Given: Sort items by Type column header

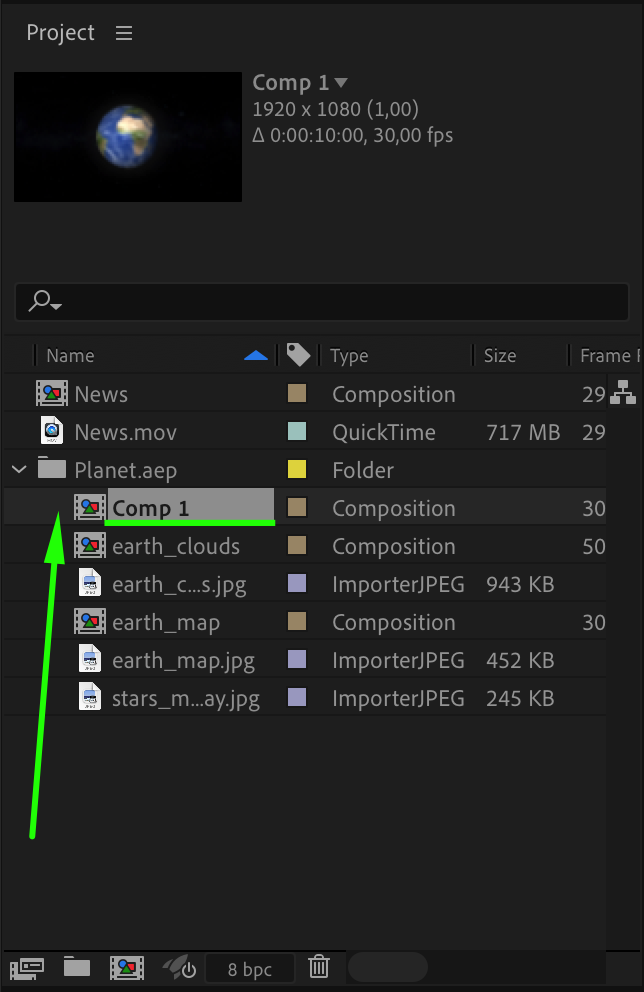Looking at the screenshot, I should (349, 356).
